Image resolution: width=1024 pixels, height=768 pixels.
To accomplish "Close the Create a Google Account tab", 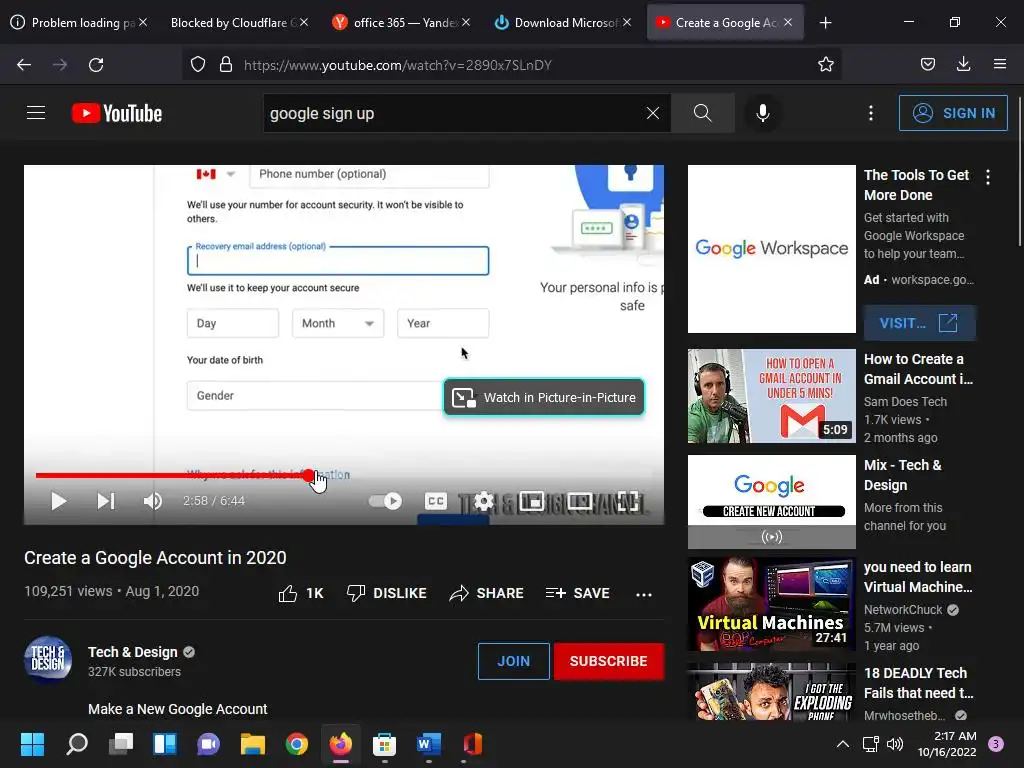I will 788,22.
